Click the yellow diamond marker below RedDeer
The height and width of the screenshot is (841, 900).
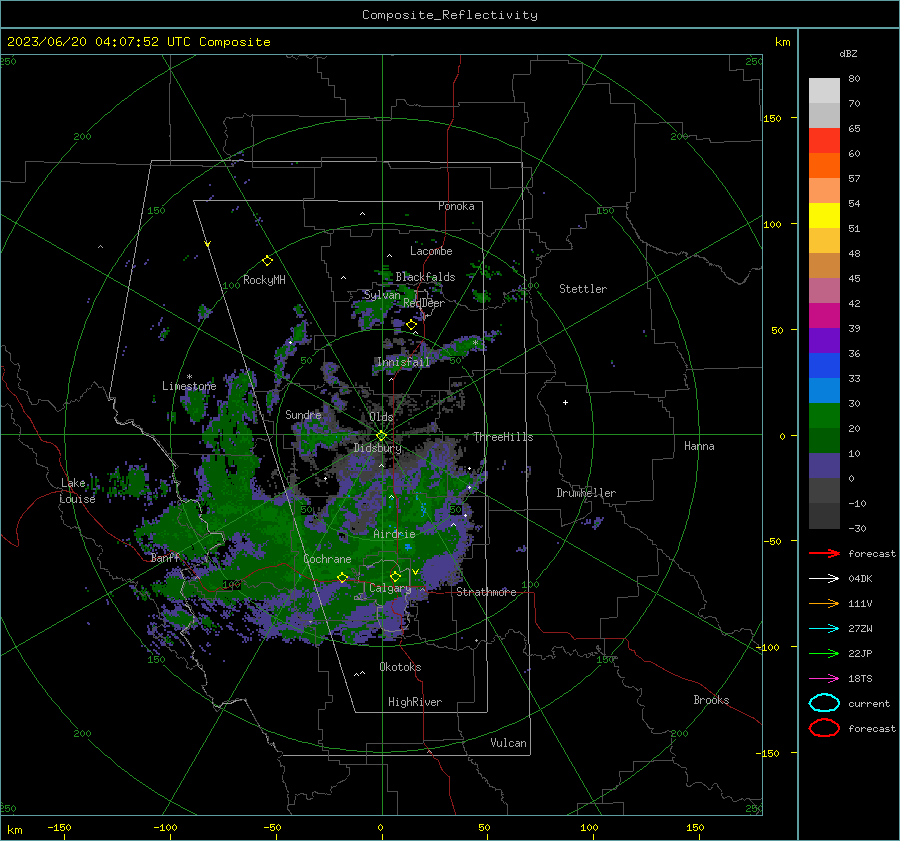pyautogui.click(x=411, y=325)
